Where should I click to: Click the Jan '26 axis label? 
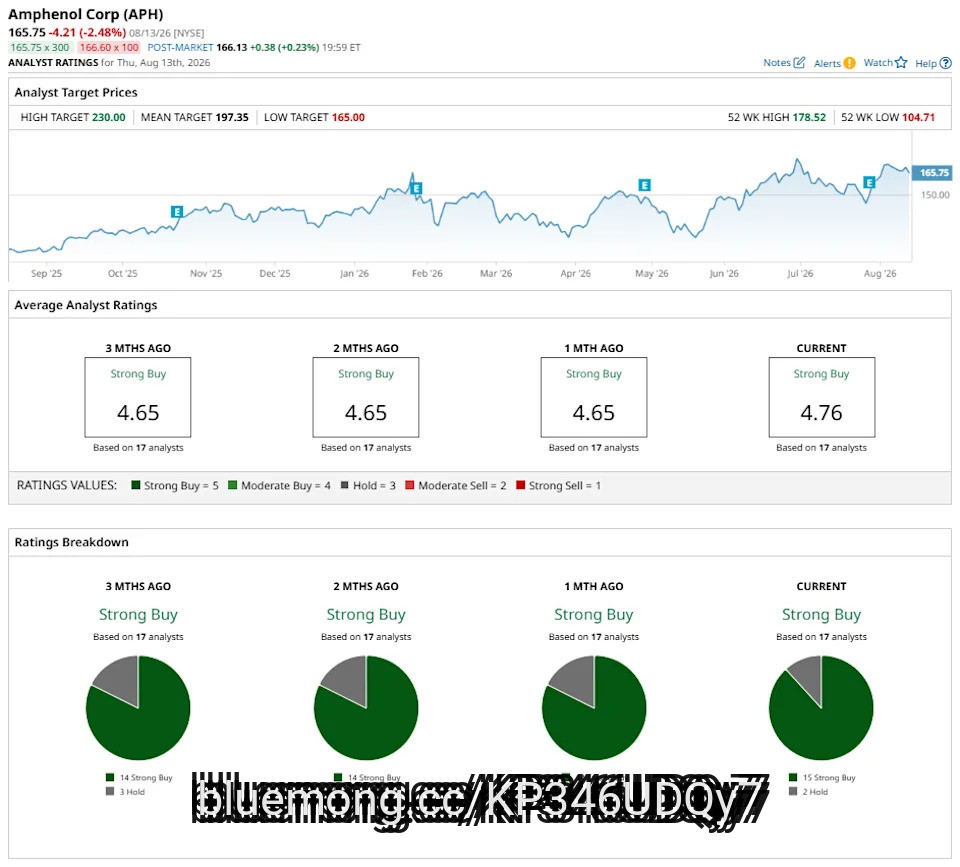click(354, 273)
